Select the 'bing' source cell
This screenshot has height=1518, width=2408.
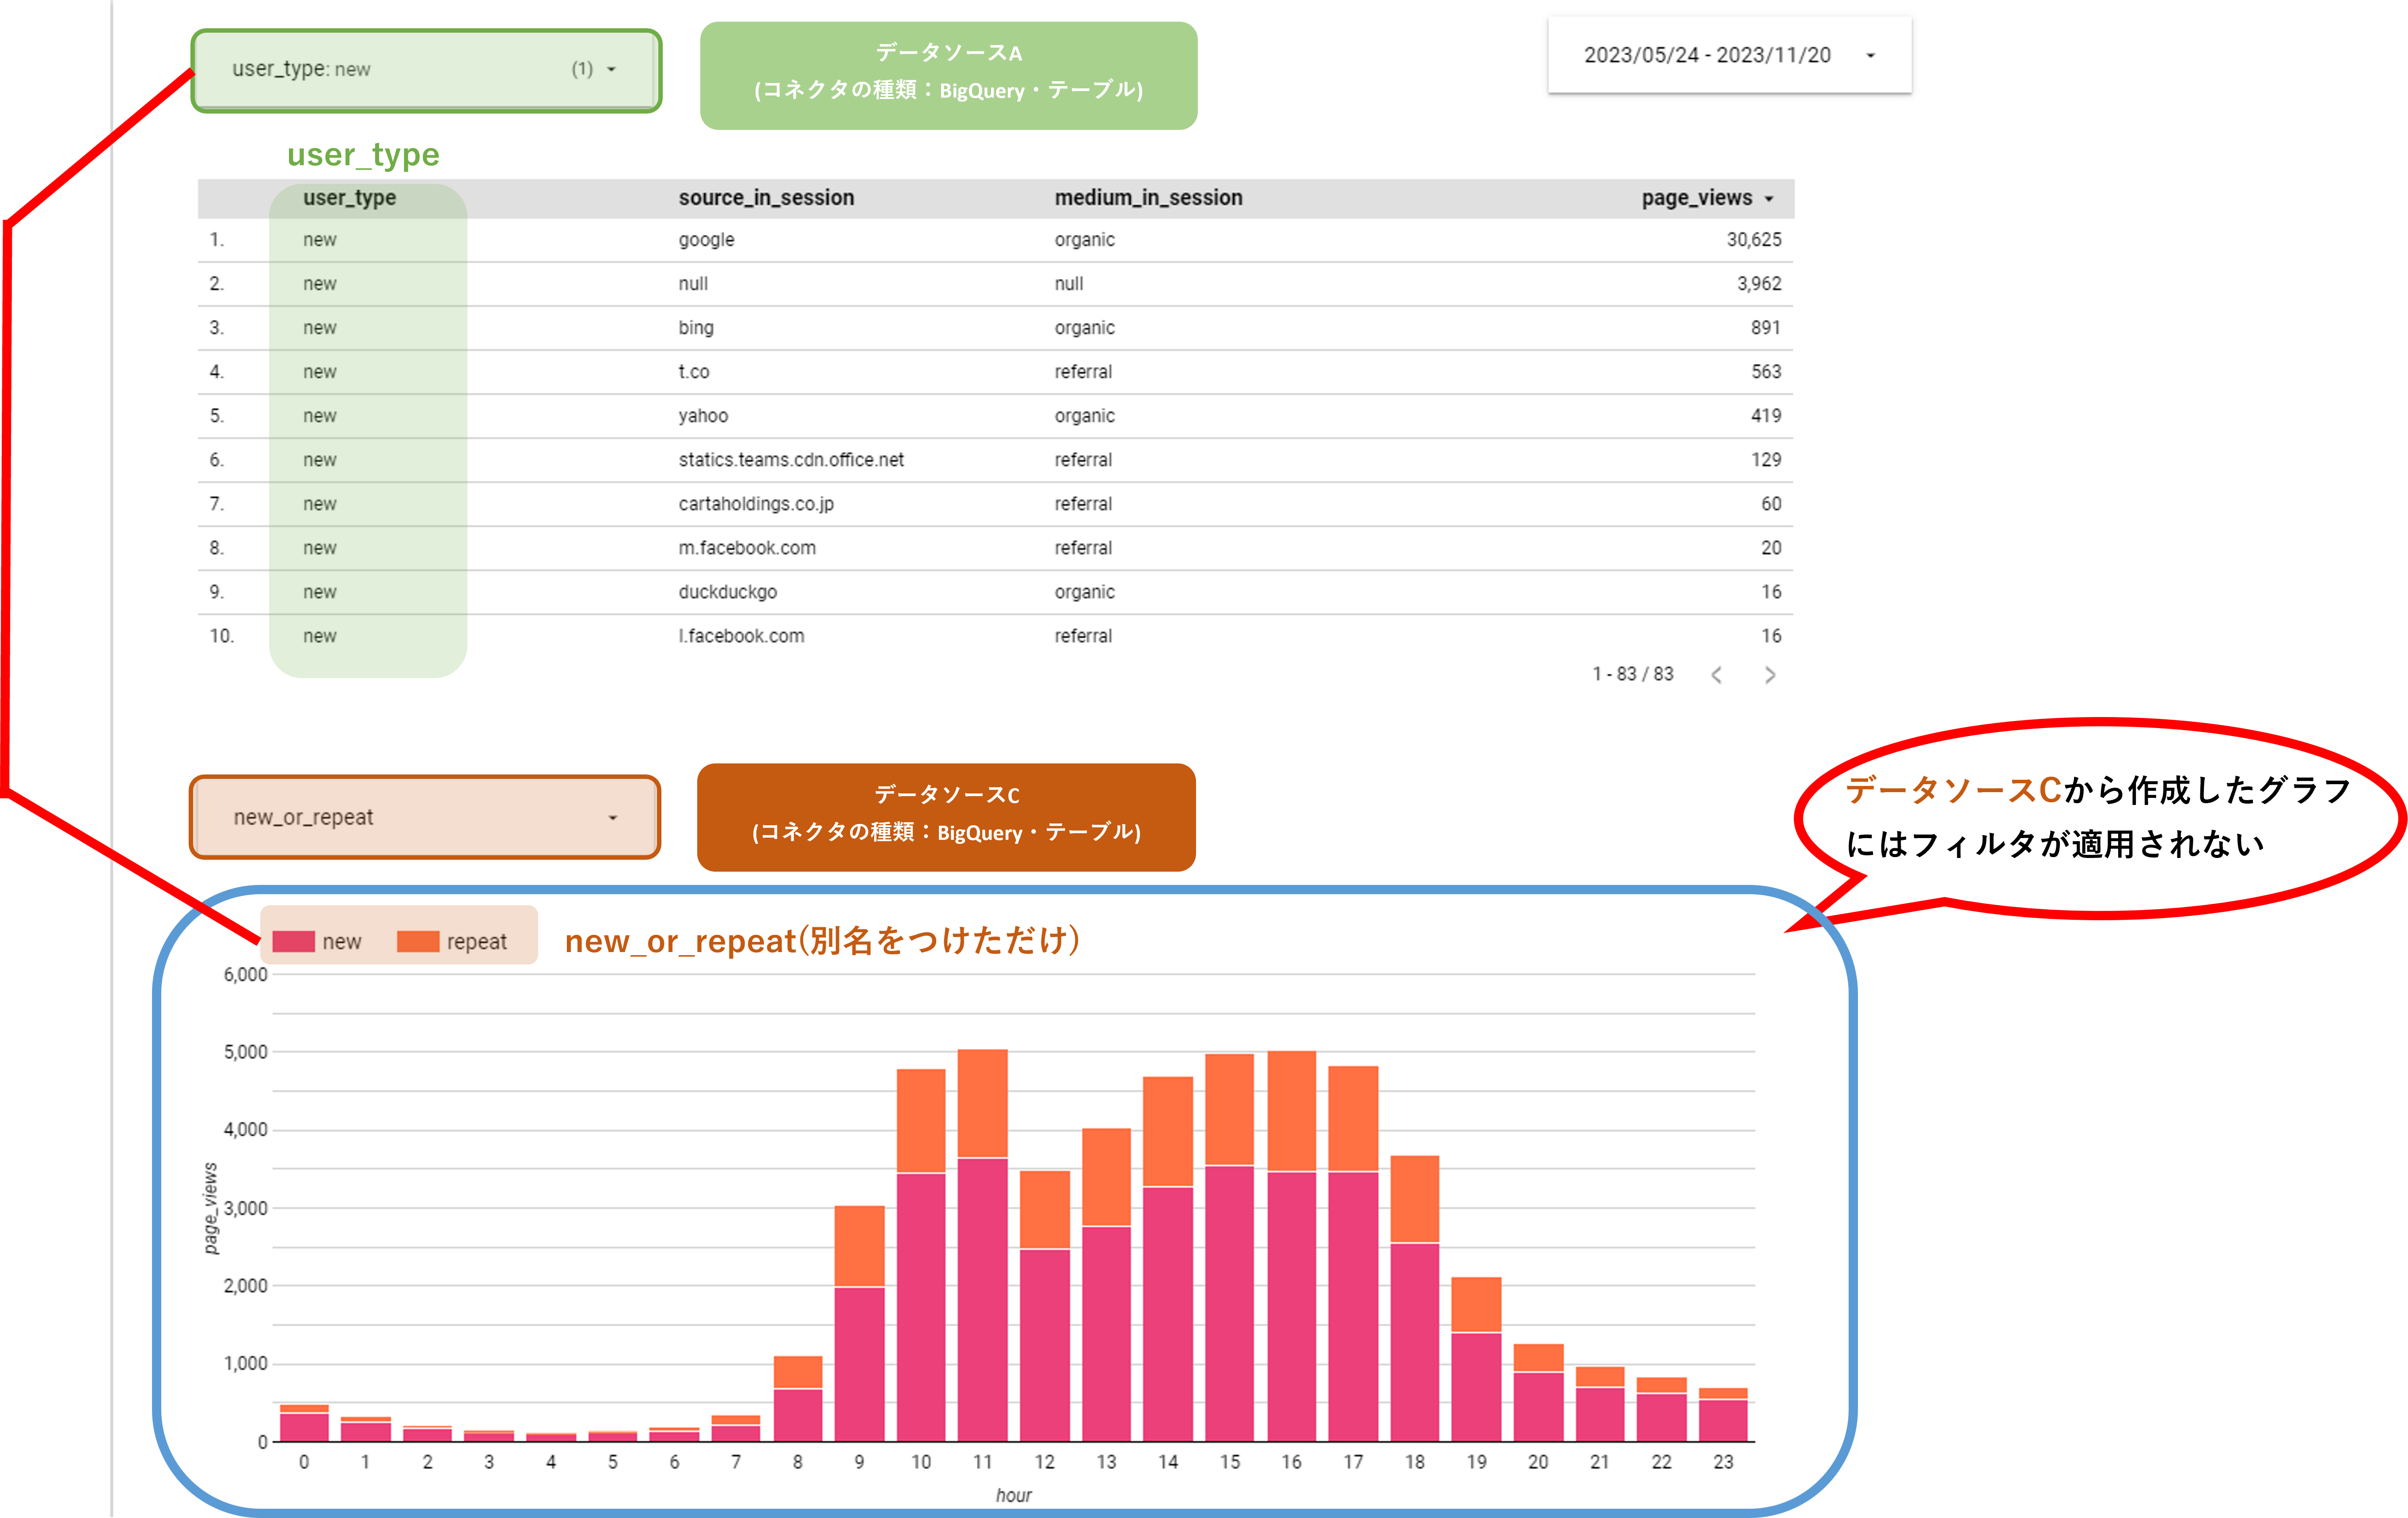coord(696,328)
